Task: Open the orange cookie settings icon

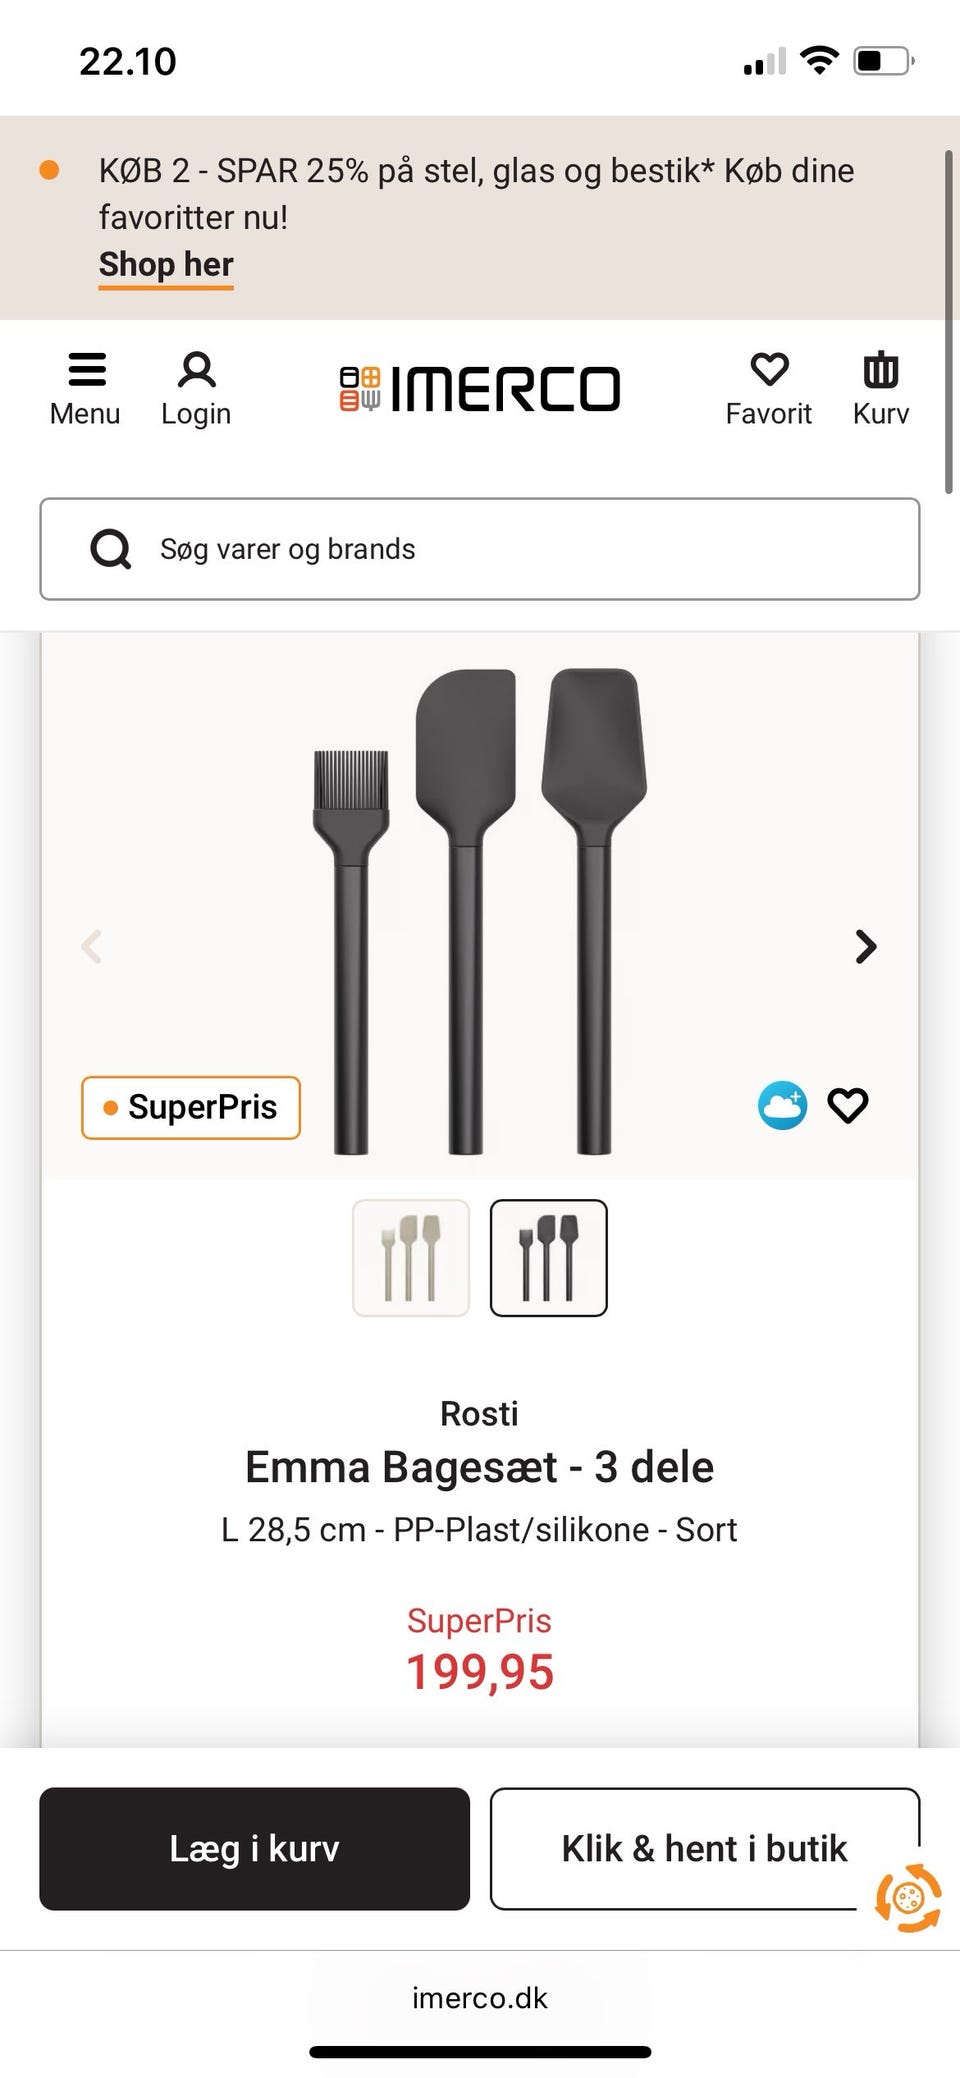Action: pos(908,1897)
